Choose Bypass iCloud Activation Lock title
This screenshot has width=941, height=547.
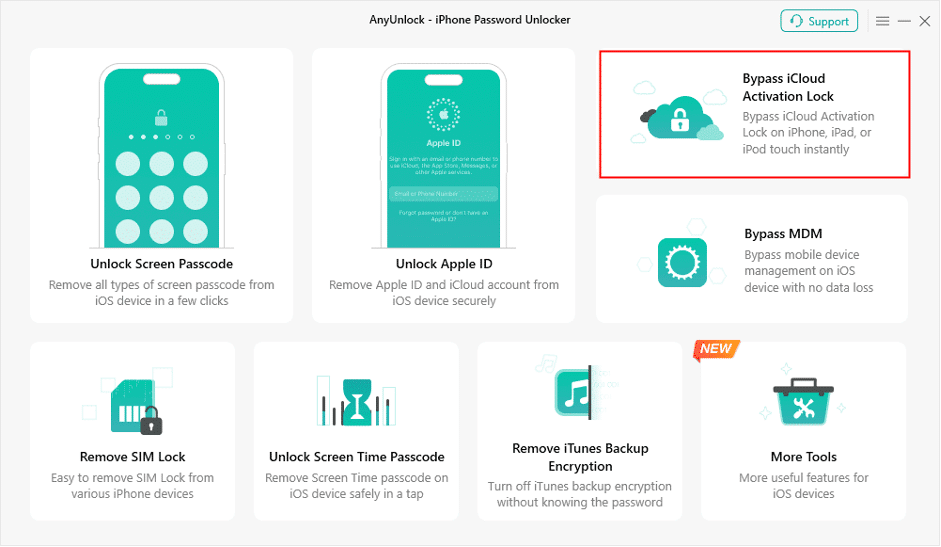(x=788, y=87)
